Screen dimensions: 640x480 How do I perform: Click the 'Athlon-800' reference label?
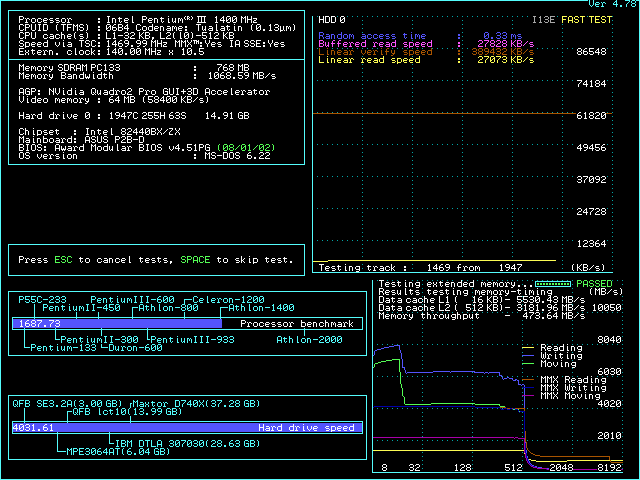[169, 308]
